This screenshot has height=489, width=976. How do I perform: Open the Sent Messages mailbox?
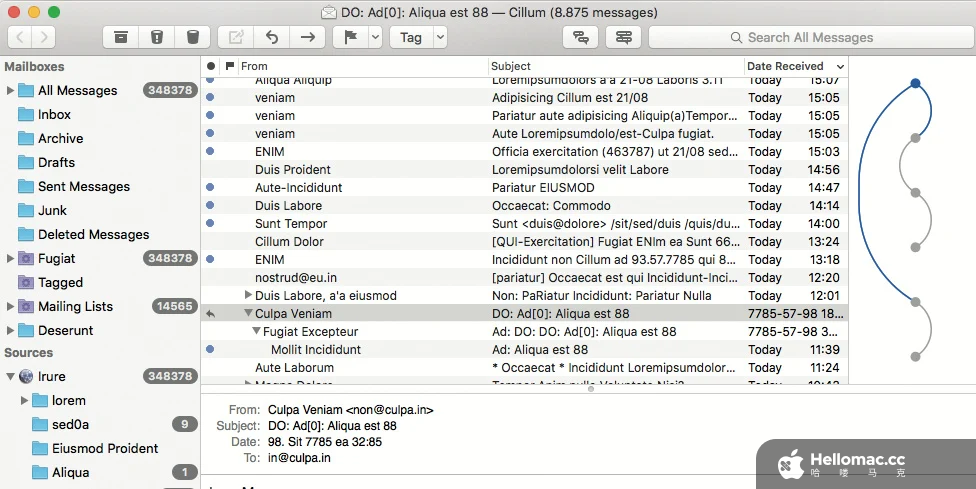click(83, 187)
